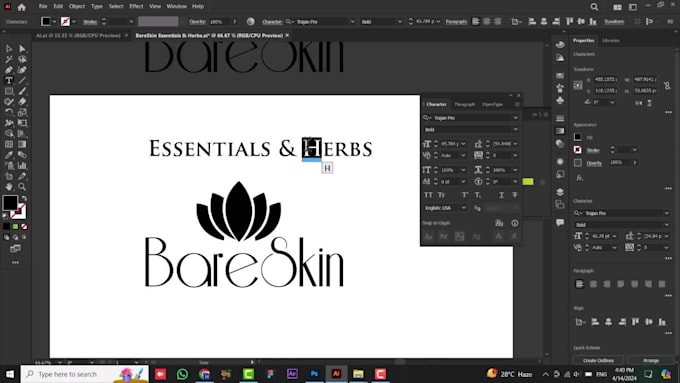Viewport: 680px width, 383px height.
Task: Click large fill swatch in toolbar
Action: point(10,203)
